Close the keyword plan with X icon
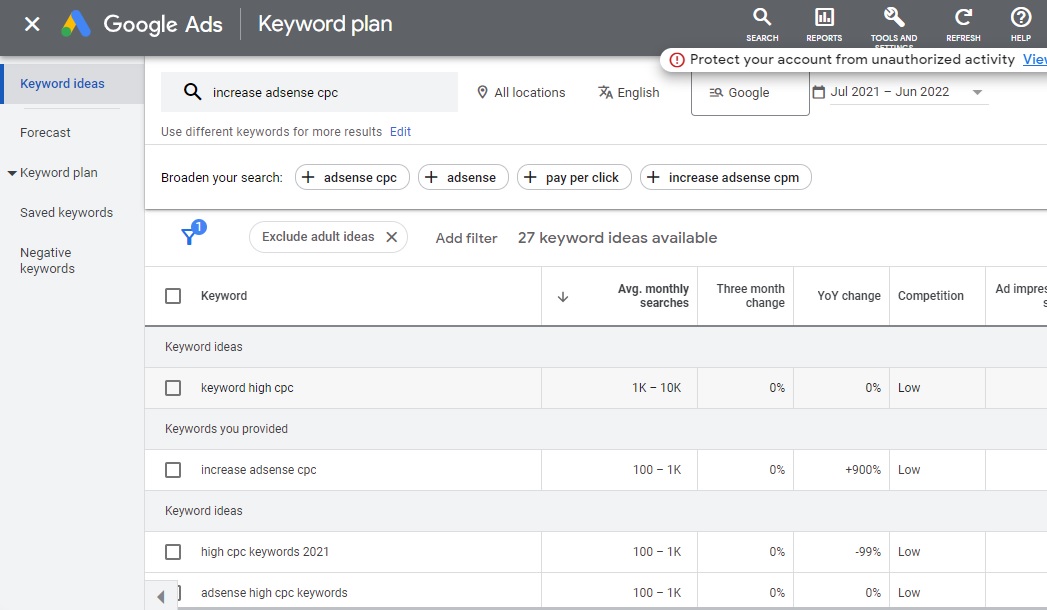 click(31, 25)
